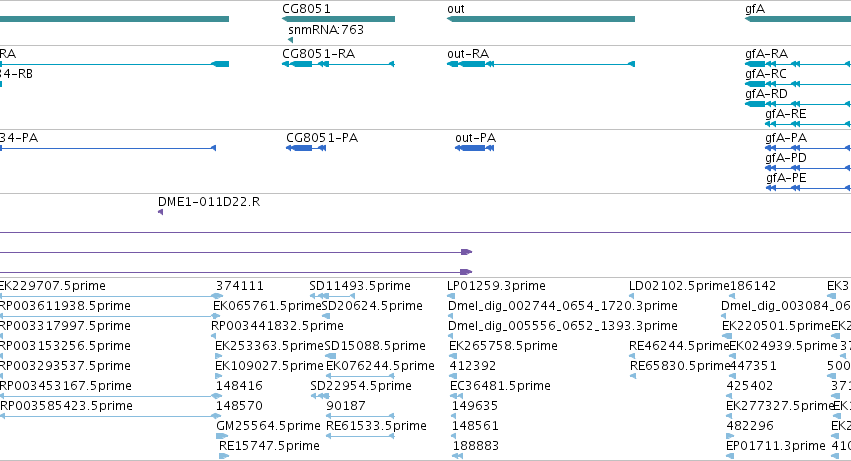Click the CG8051 gene label

pyautogui.click(x=306, y=9)
